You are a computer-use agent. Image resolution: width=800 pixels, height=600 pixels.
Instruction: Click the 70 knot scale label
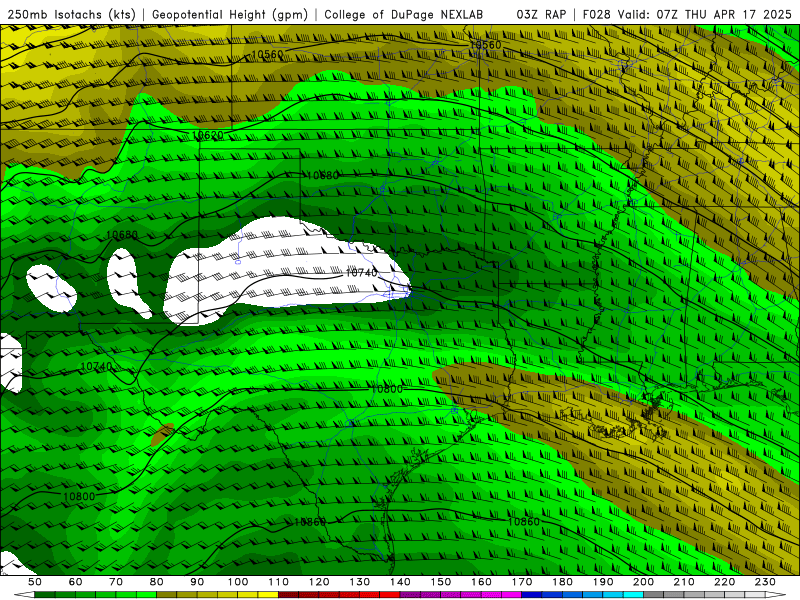(x=116, y=582)
